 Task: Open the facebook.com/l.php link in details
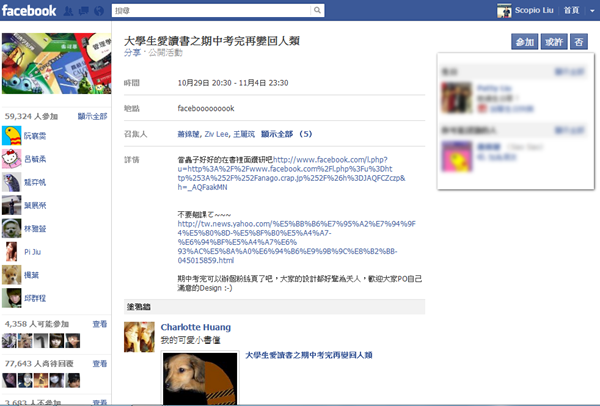point(291,173)
